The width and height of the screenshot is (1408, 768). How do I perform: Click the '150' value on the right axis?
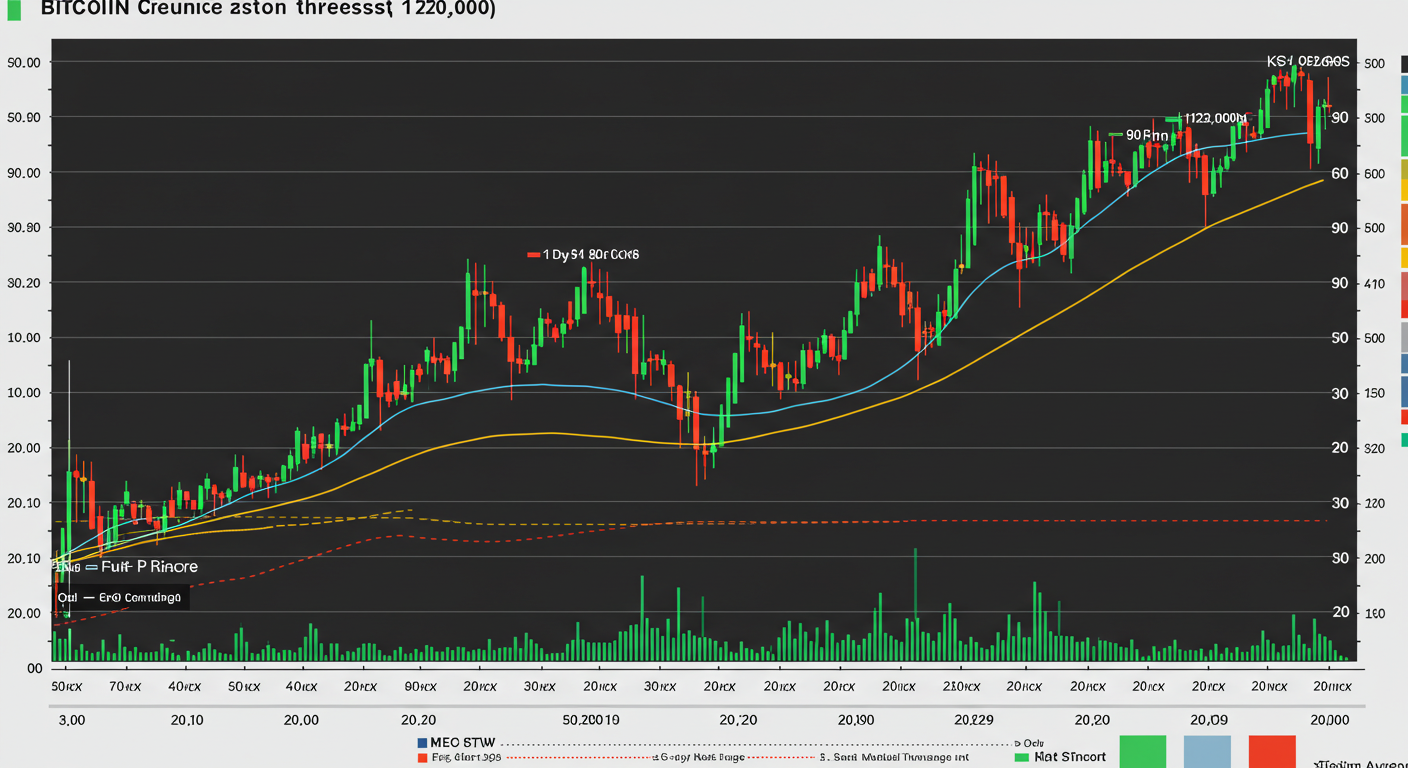point(1374,394)
